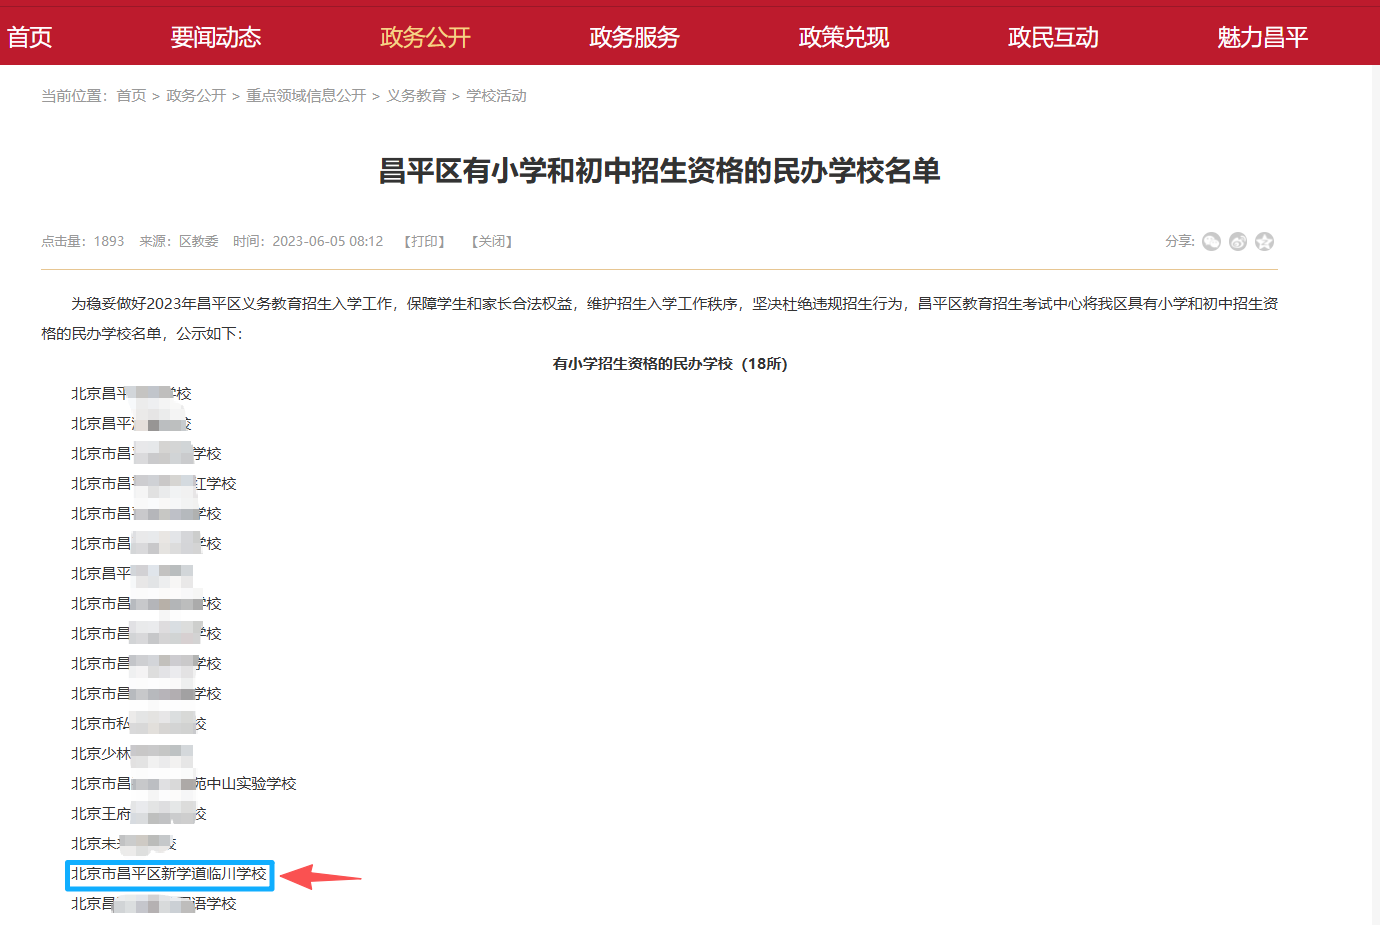Viewport: 1380px width, 925px height.
Task: Open the 首页 navigation menu item
Action: [29, 38]
